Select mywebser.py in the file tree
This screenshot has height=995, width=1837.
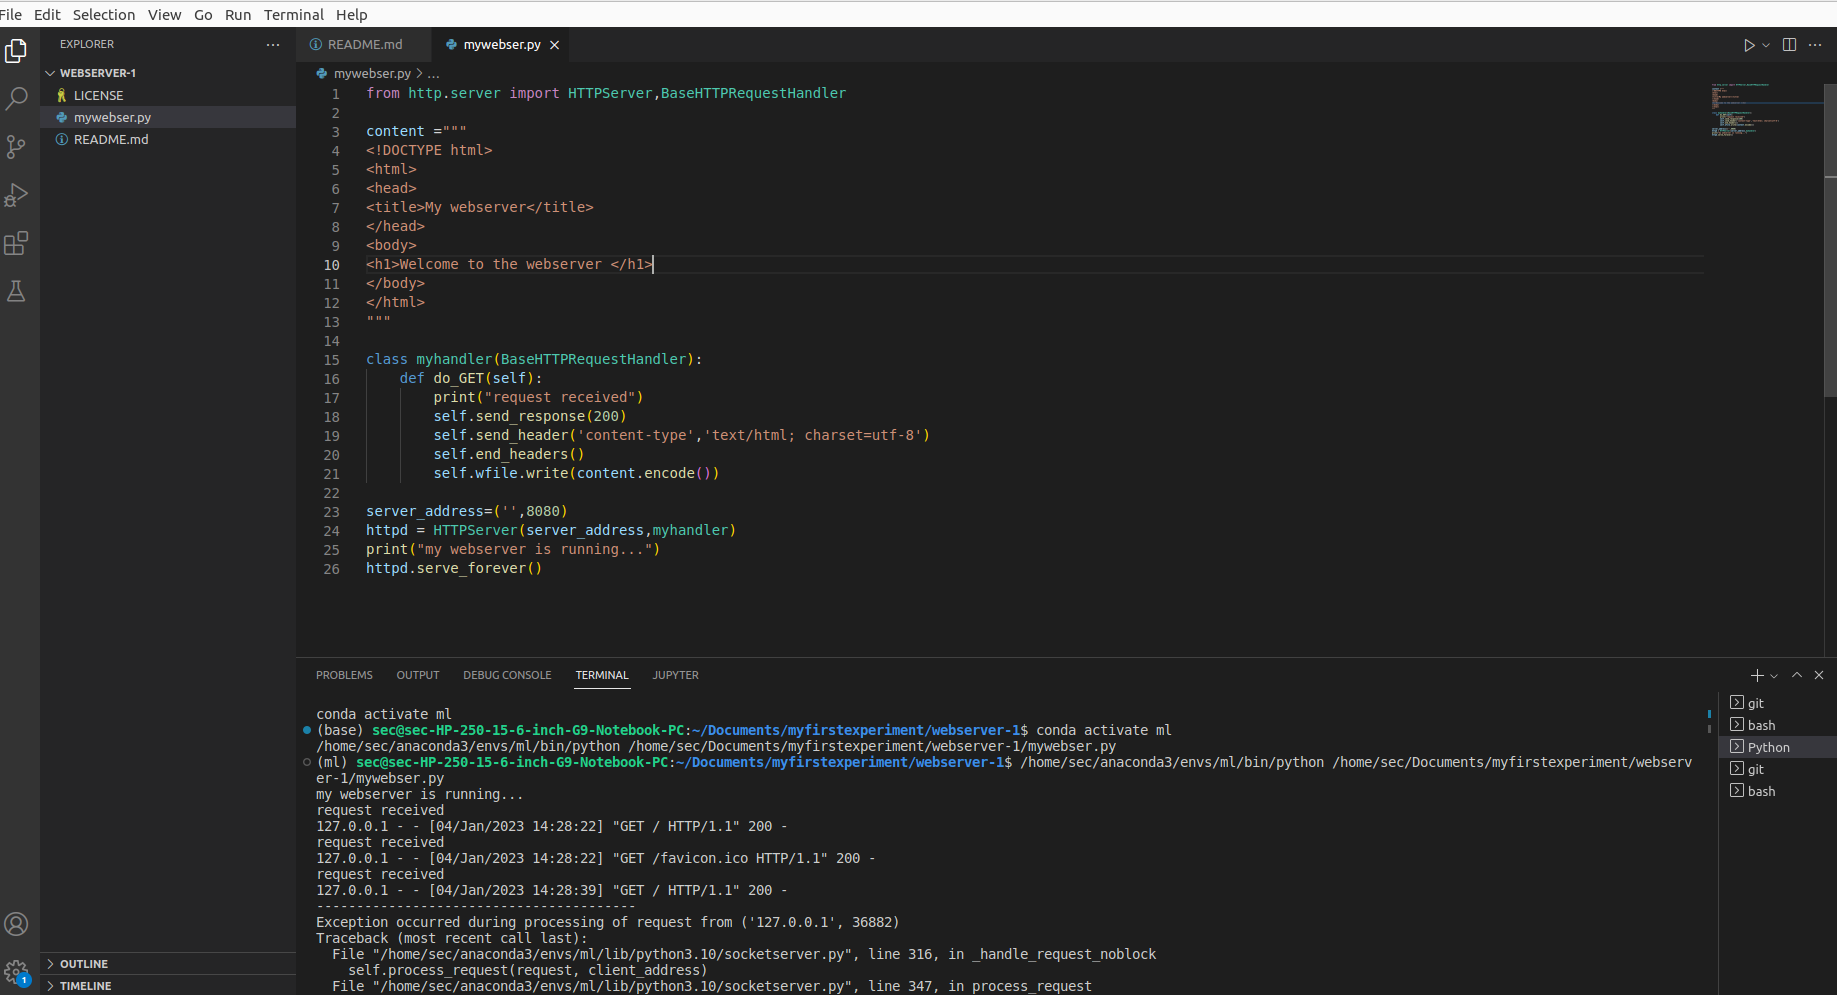tap(168, 118)
